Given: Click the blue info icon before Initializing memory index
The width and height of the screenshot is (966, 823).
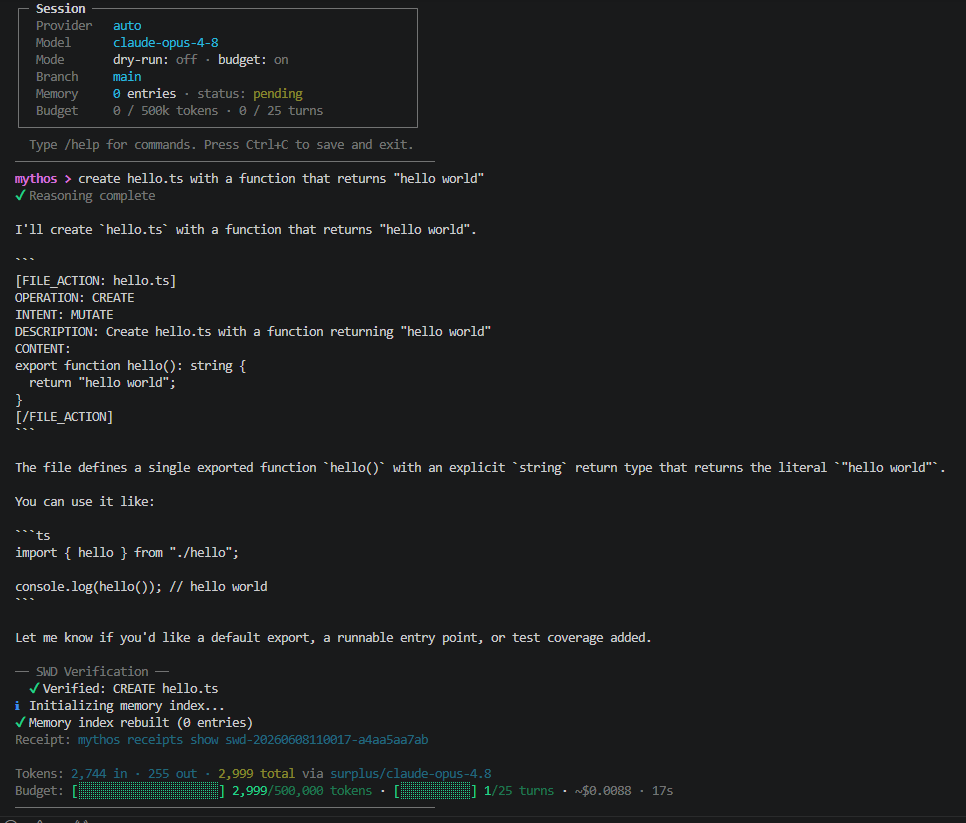Looking at the screenshot, I should (x=17, y=705).
